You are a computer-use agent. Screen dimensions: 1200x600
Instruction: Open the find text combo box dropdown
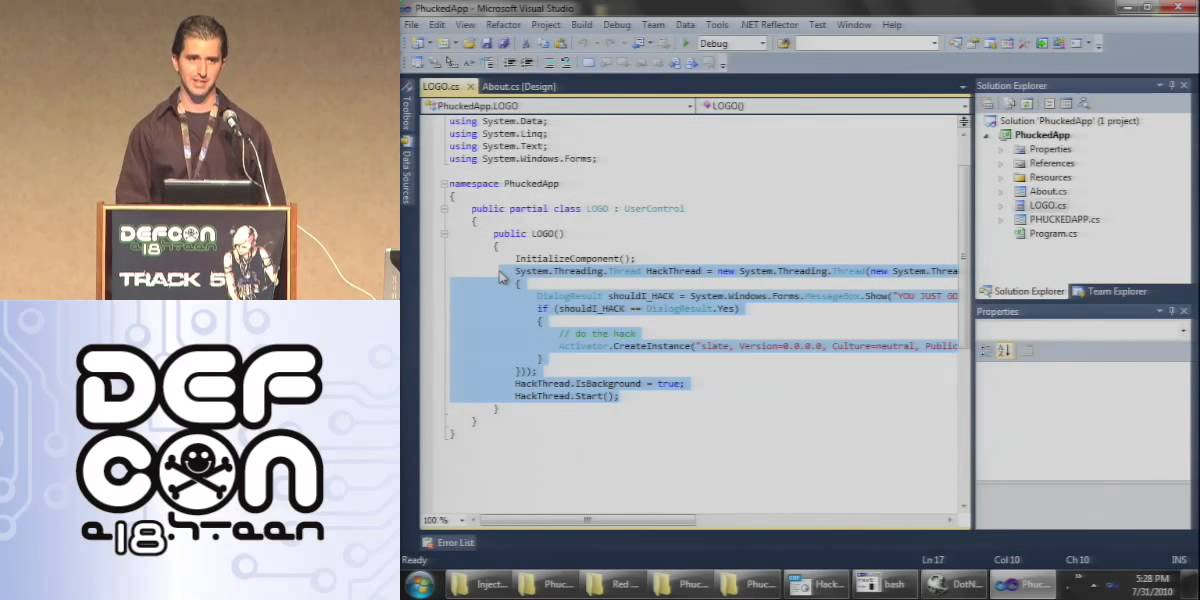coord(935,43)
